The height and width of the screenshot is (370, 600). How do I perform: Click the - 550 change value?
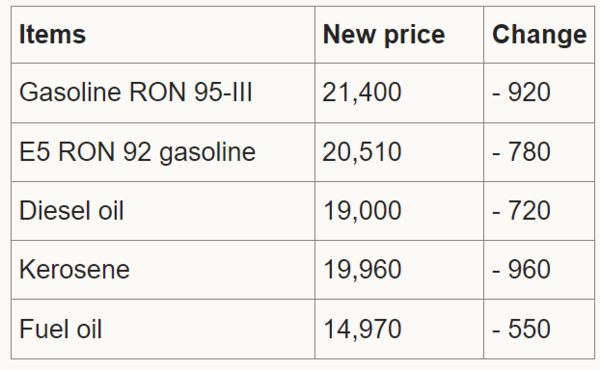coord(521,329)
